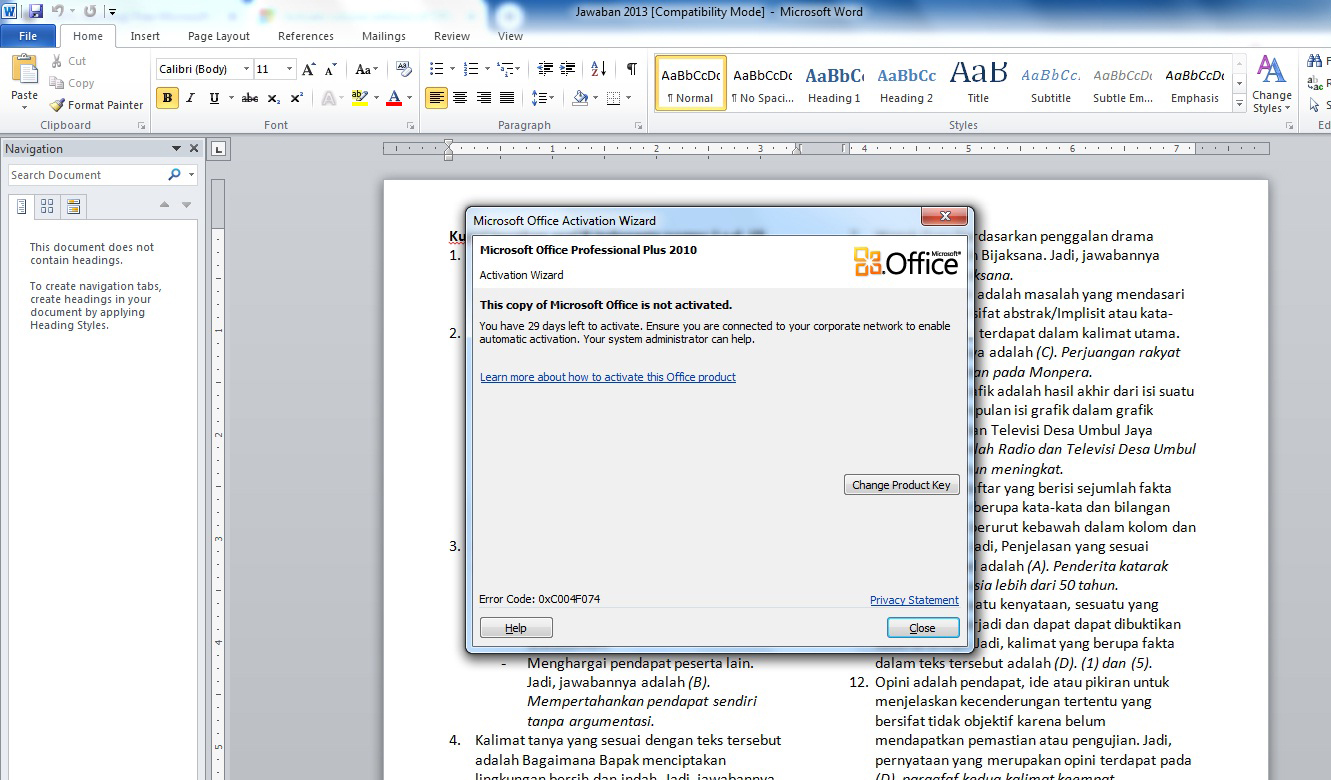The width and height of the screenshot is (1331, 780).
Task: Switch to the Review tab
Action: click(452, 36)
